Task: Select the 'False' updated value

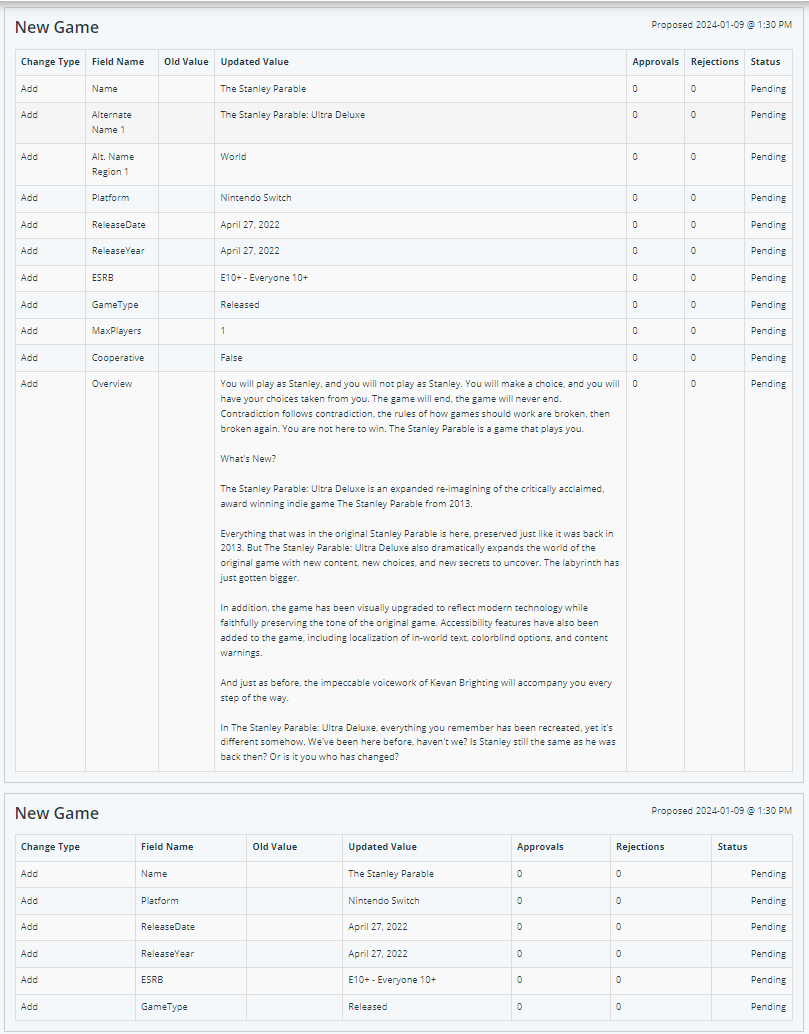Action: pos(231,357)
